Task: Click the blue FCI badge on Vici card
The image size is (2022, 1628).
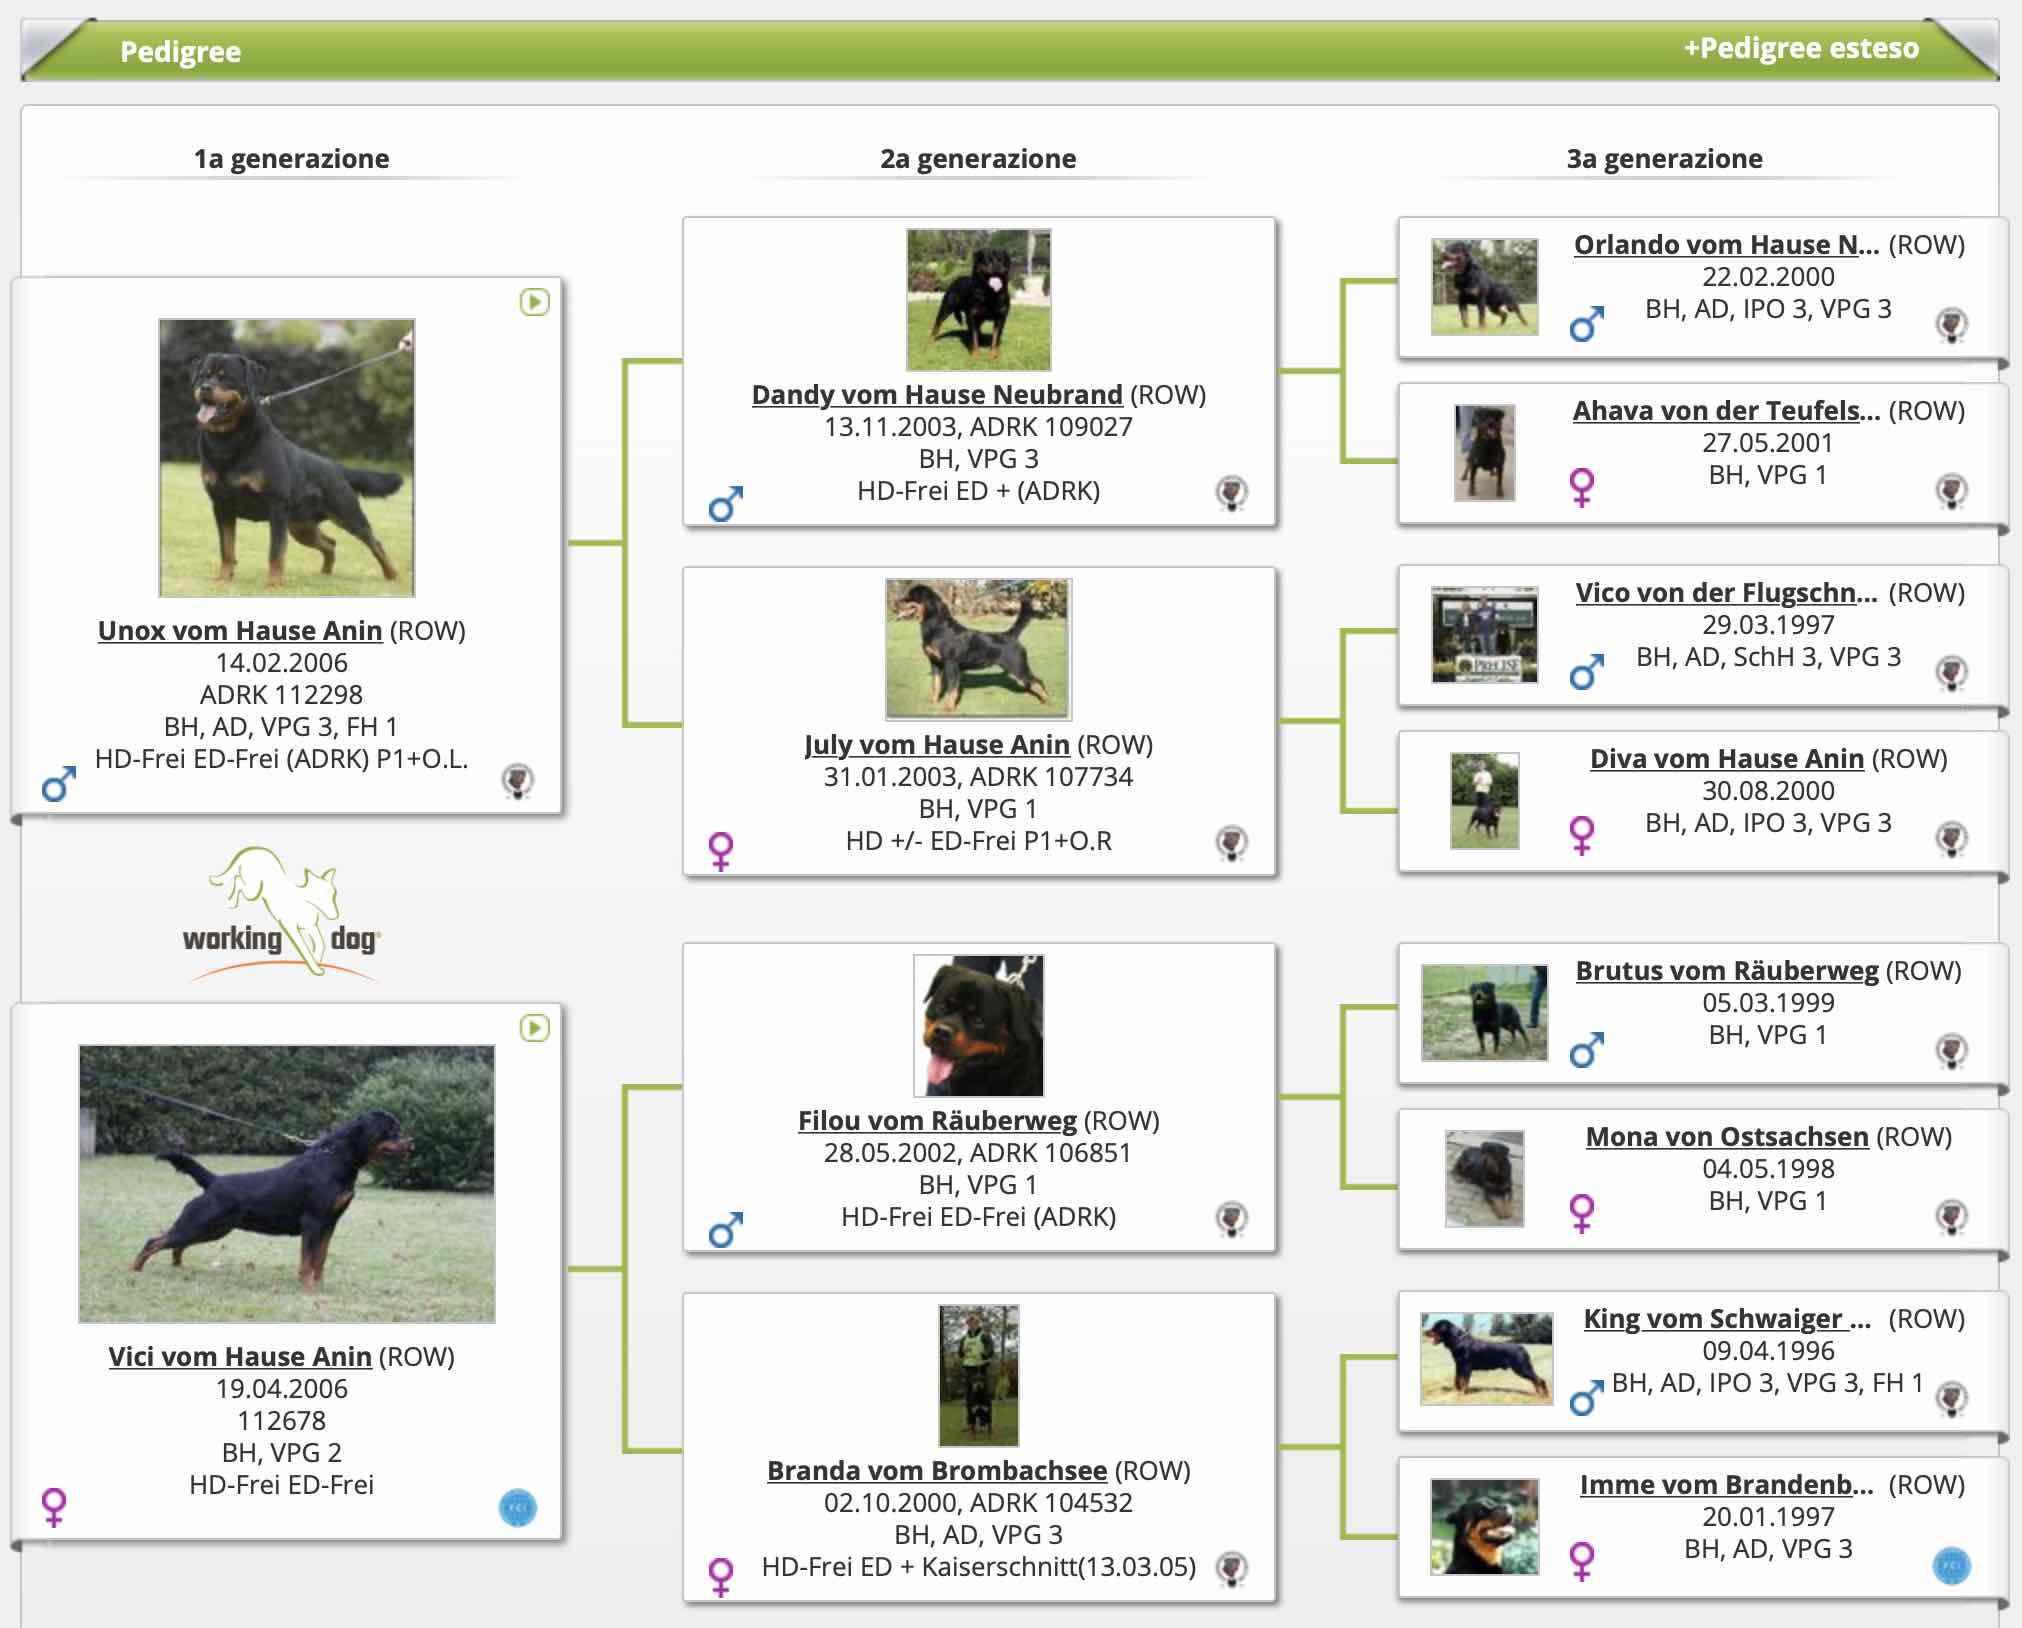Action: (518, 1508)
